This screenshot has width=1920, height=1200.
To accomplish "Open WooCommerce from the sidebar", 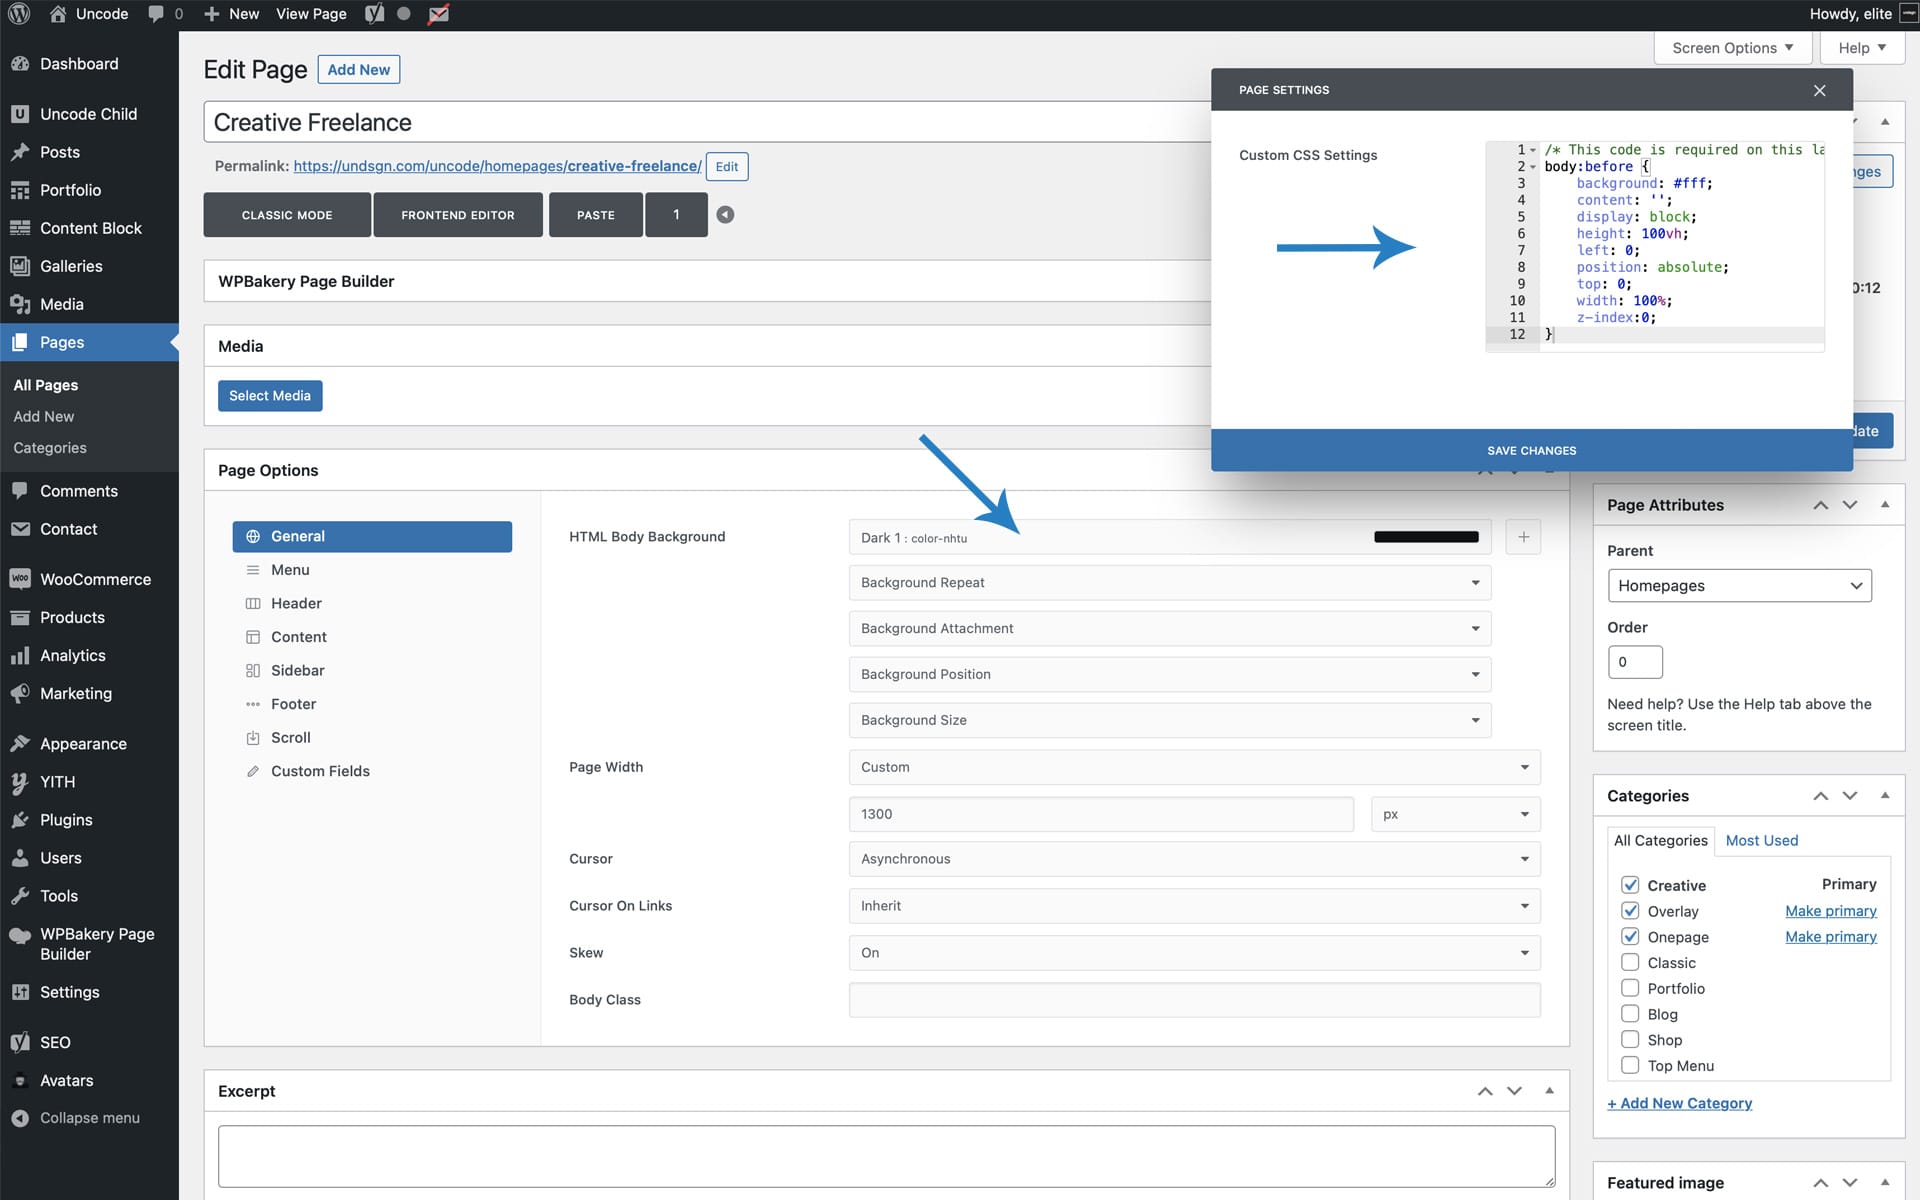I will (94, 579).
